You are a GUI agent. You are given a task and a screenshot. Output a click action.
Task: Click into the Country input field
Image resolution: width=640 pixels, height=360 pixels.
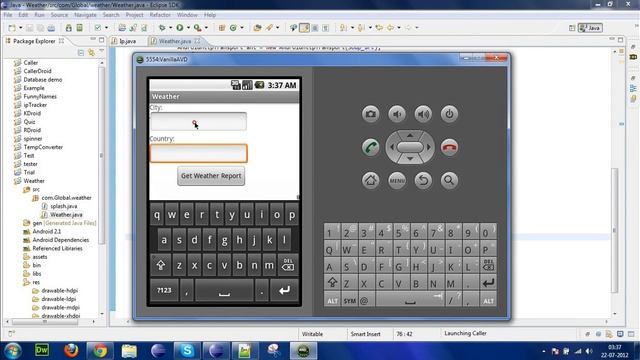[x=198, y=153]
